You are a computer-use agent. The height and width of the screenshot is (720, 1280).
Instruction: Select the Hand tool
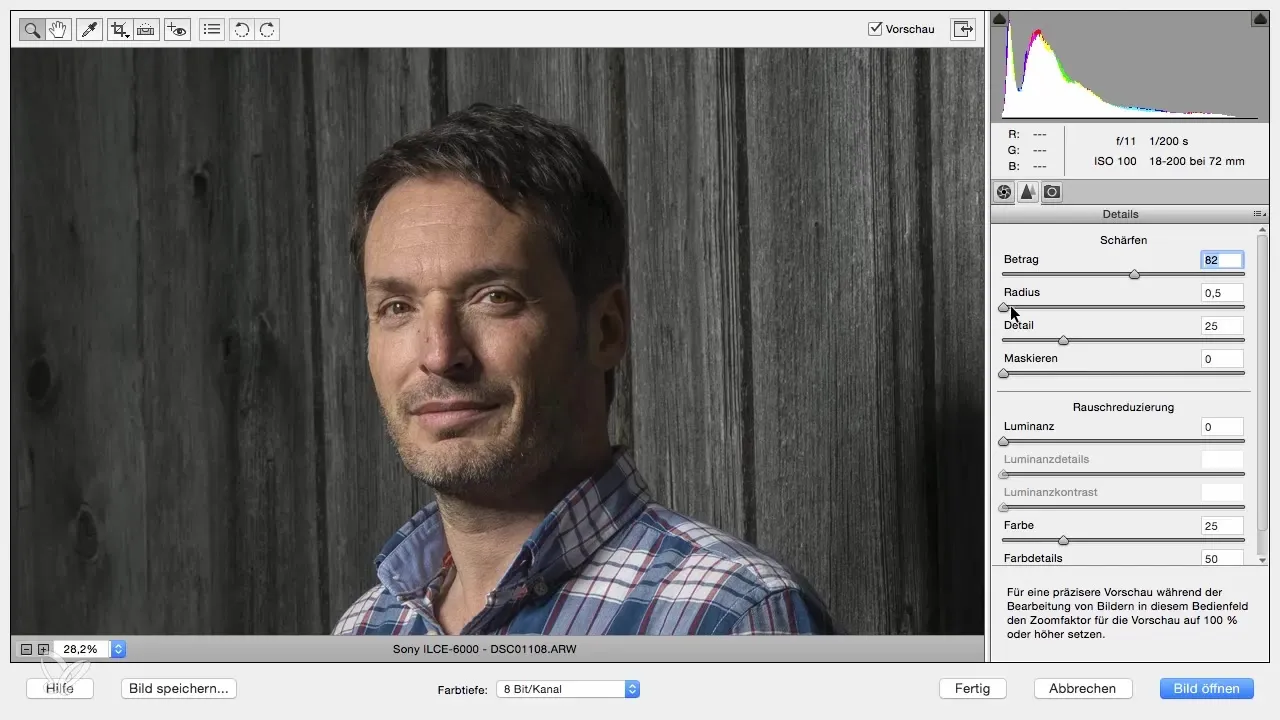pyautogui.click(x=58, y=30)
